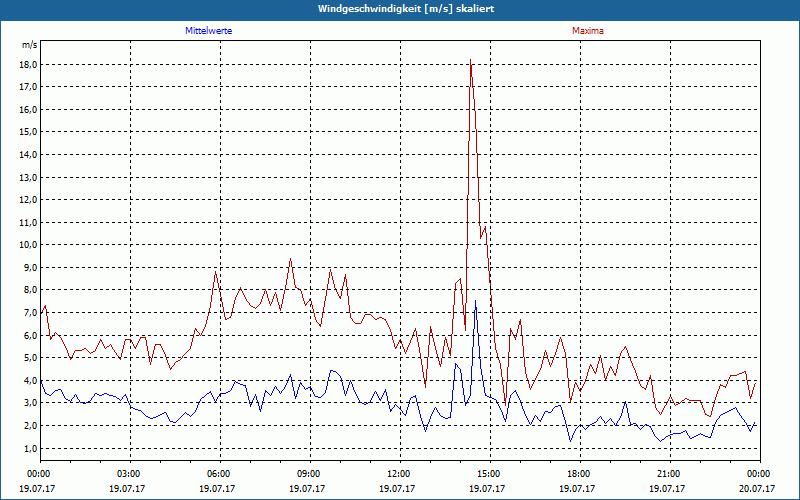Click the 11,0 y-axis value

[29, 222]
